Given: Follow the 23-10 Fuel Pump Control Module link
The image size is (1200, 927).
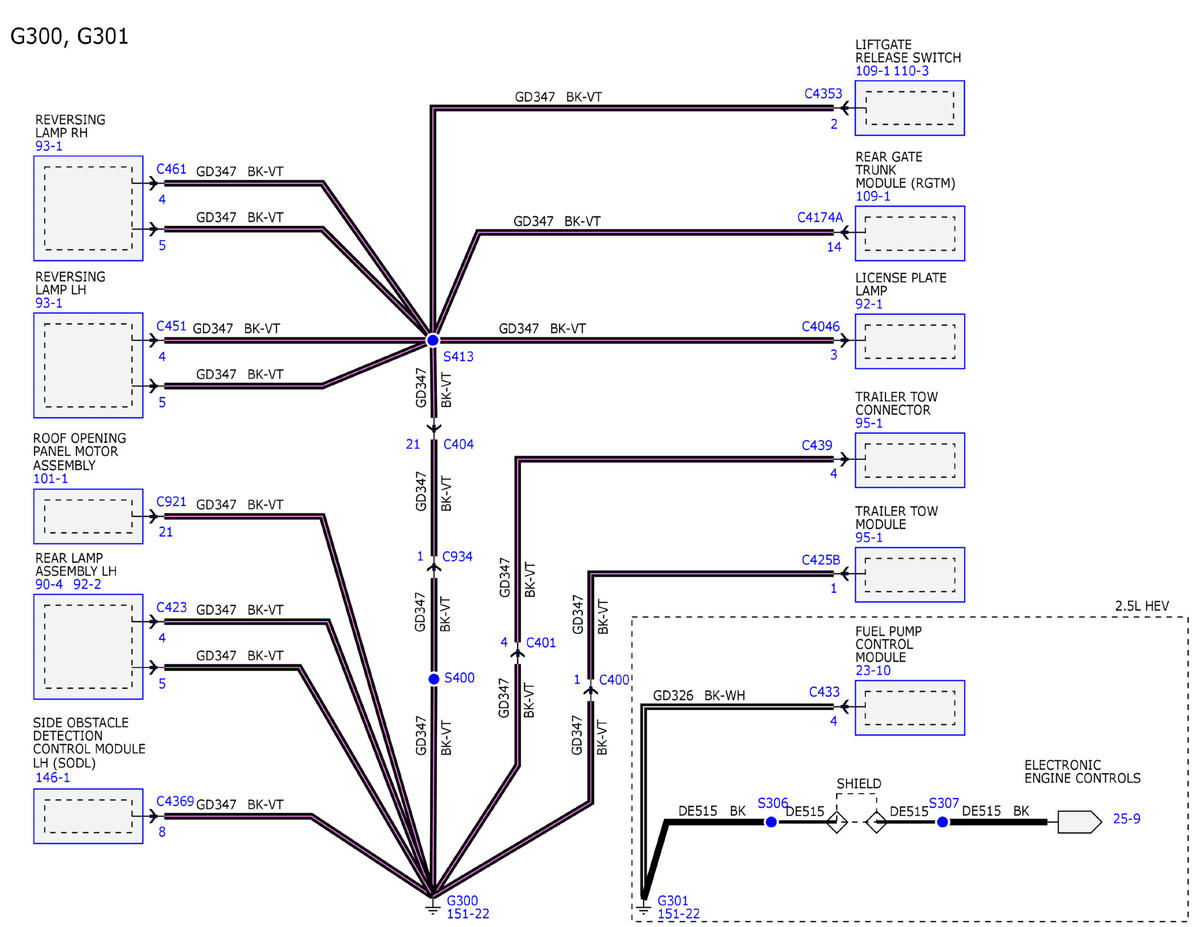Looking at the screenshot, I should 873,671.
